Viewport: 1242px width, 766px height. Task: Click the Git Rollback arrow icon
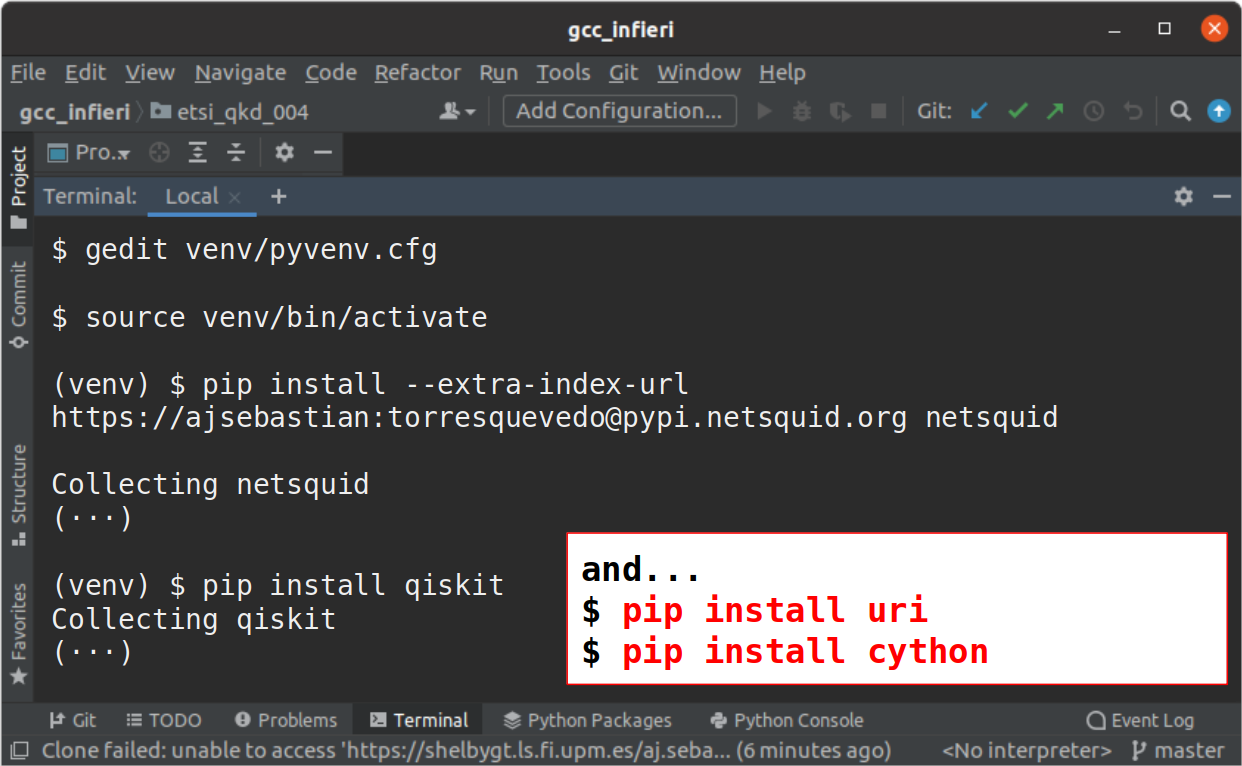(x=1132, y=111)
